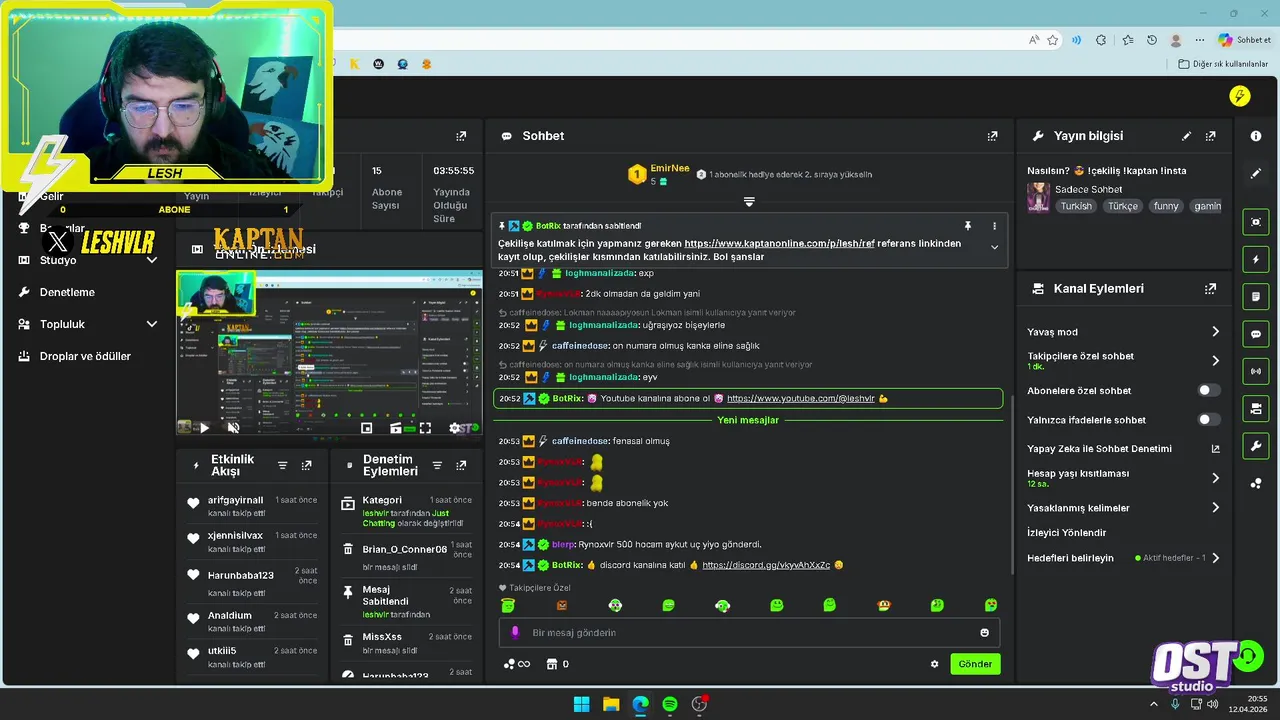Open Copilot Sohbet et button in browser

(1245, 40)
